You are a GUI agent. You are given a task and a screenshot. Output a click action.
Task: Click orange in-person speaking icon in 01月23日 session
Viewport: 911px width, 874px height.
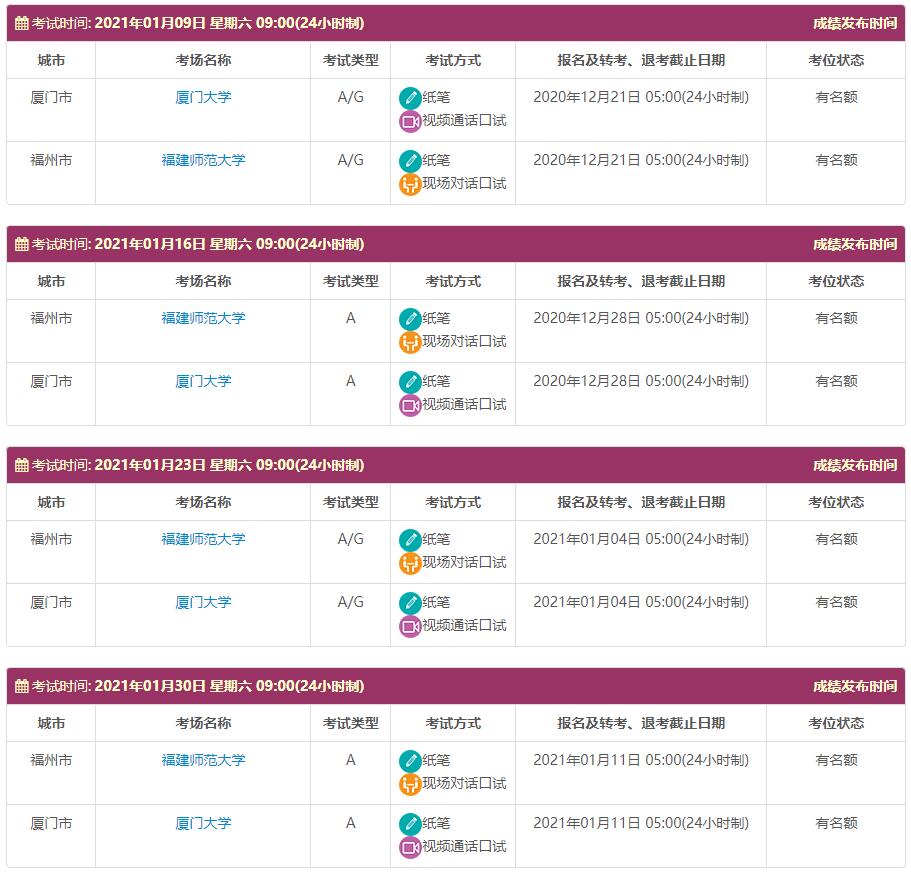pyautogui.click(x=410, y=563)
